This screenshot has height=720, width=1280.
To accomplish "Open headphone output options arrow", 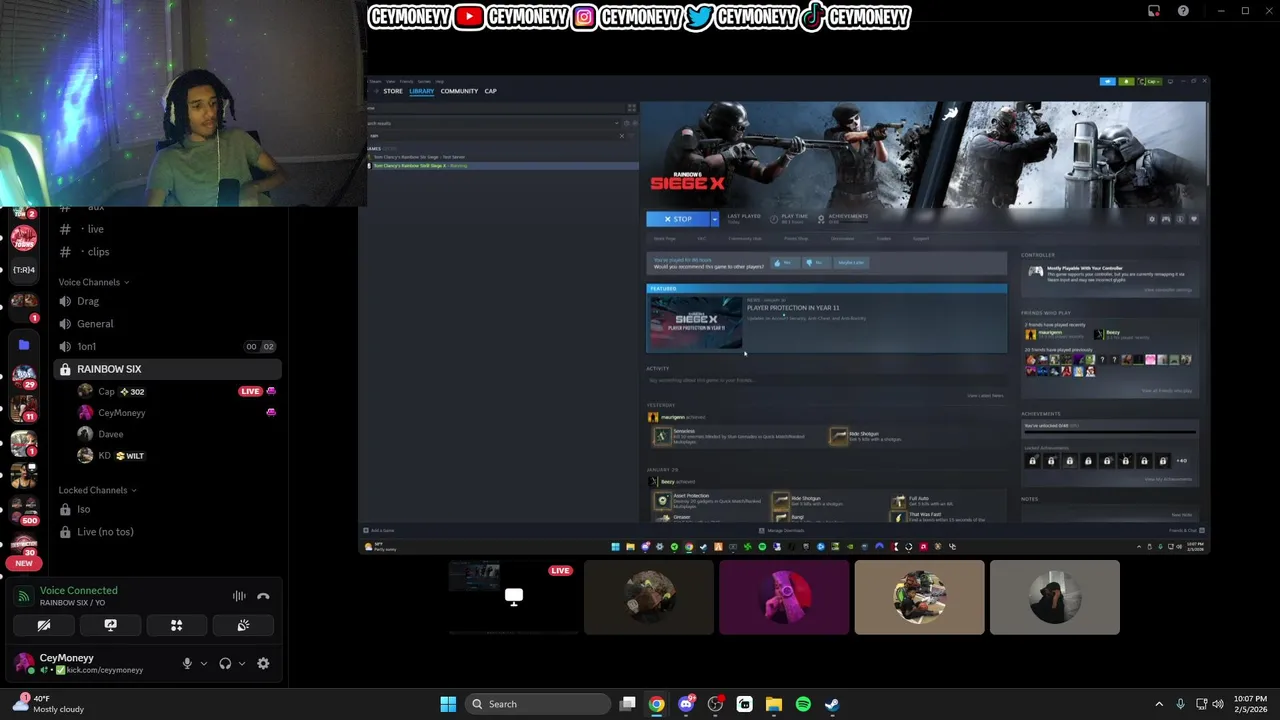I will (242, 663).
